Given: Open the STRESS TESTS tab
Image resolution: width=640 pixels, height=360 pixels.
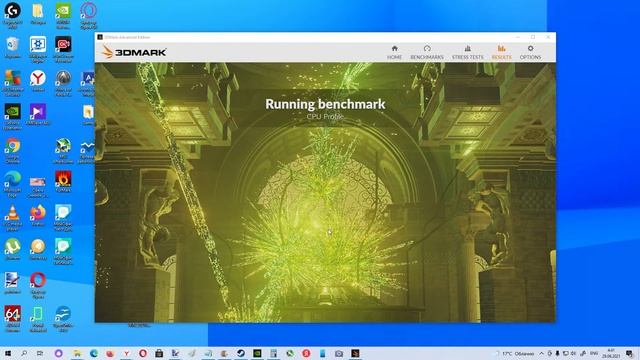Looking at the screenshot, I should pos(468,52).
